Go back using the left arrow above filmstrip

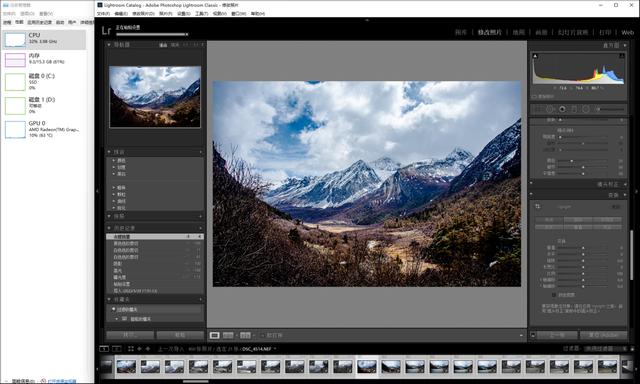[x=140, y=348]
